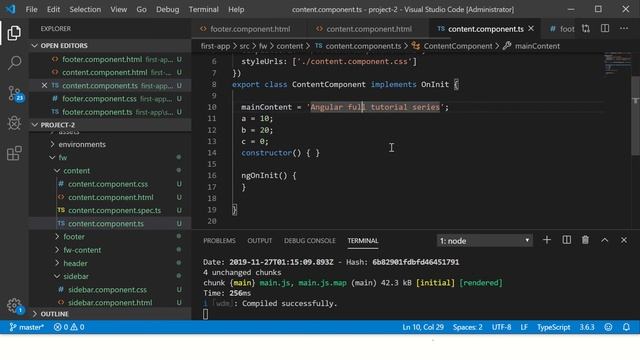Select the Terminal panel tab
This screenshot has width=640, height=360.
click(x=363, y=240)
